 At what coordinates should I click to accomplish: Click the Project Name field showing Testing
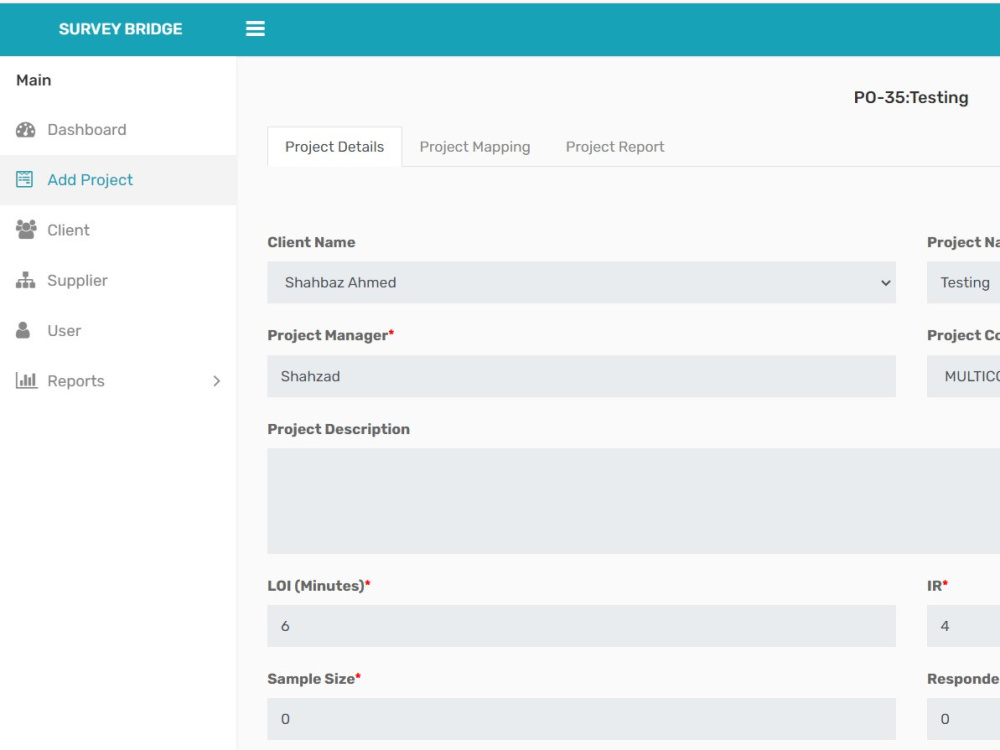point(963,282)
